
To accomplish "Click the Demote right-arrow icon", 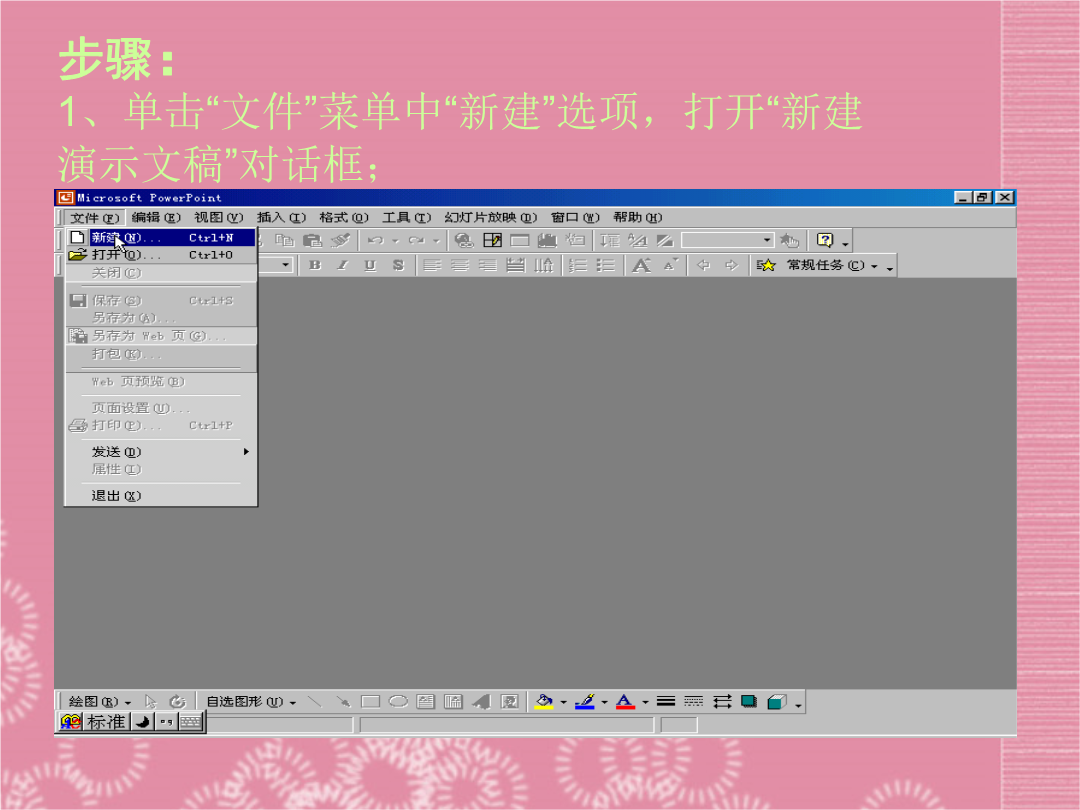I will pyautogui.click(x=731, y=265).
